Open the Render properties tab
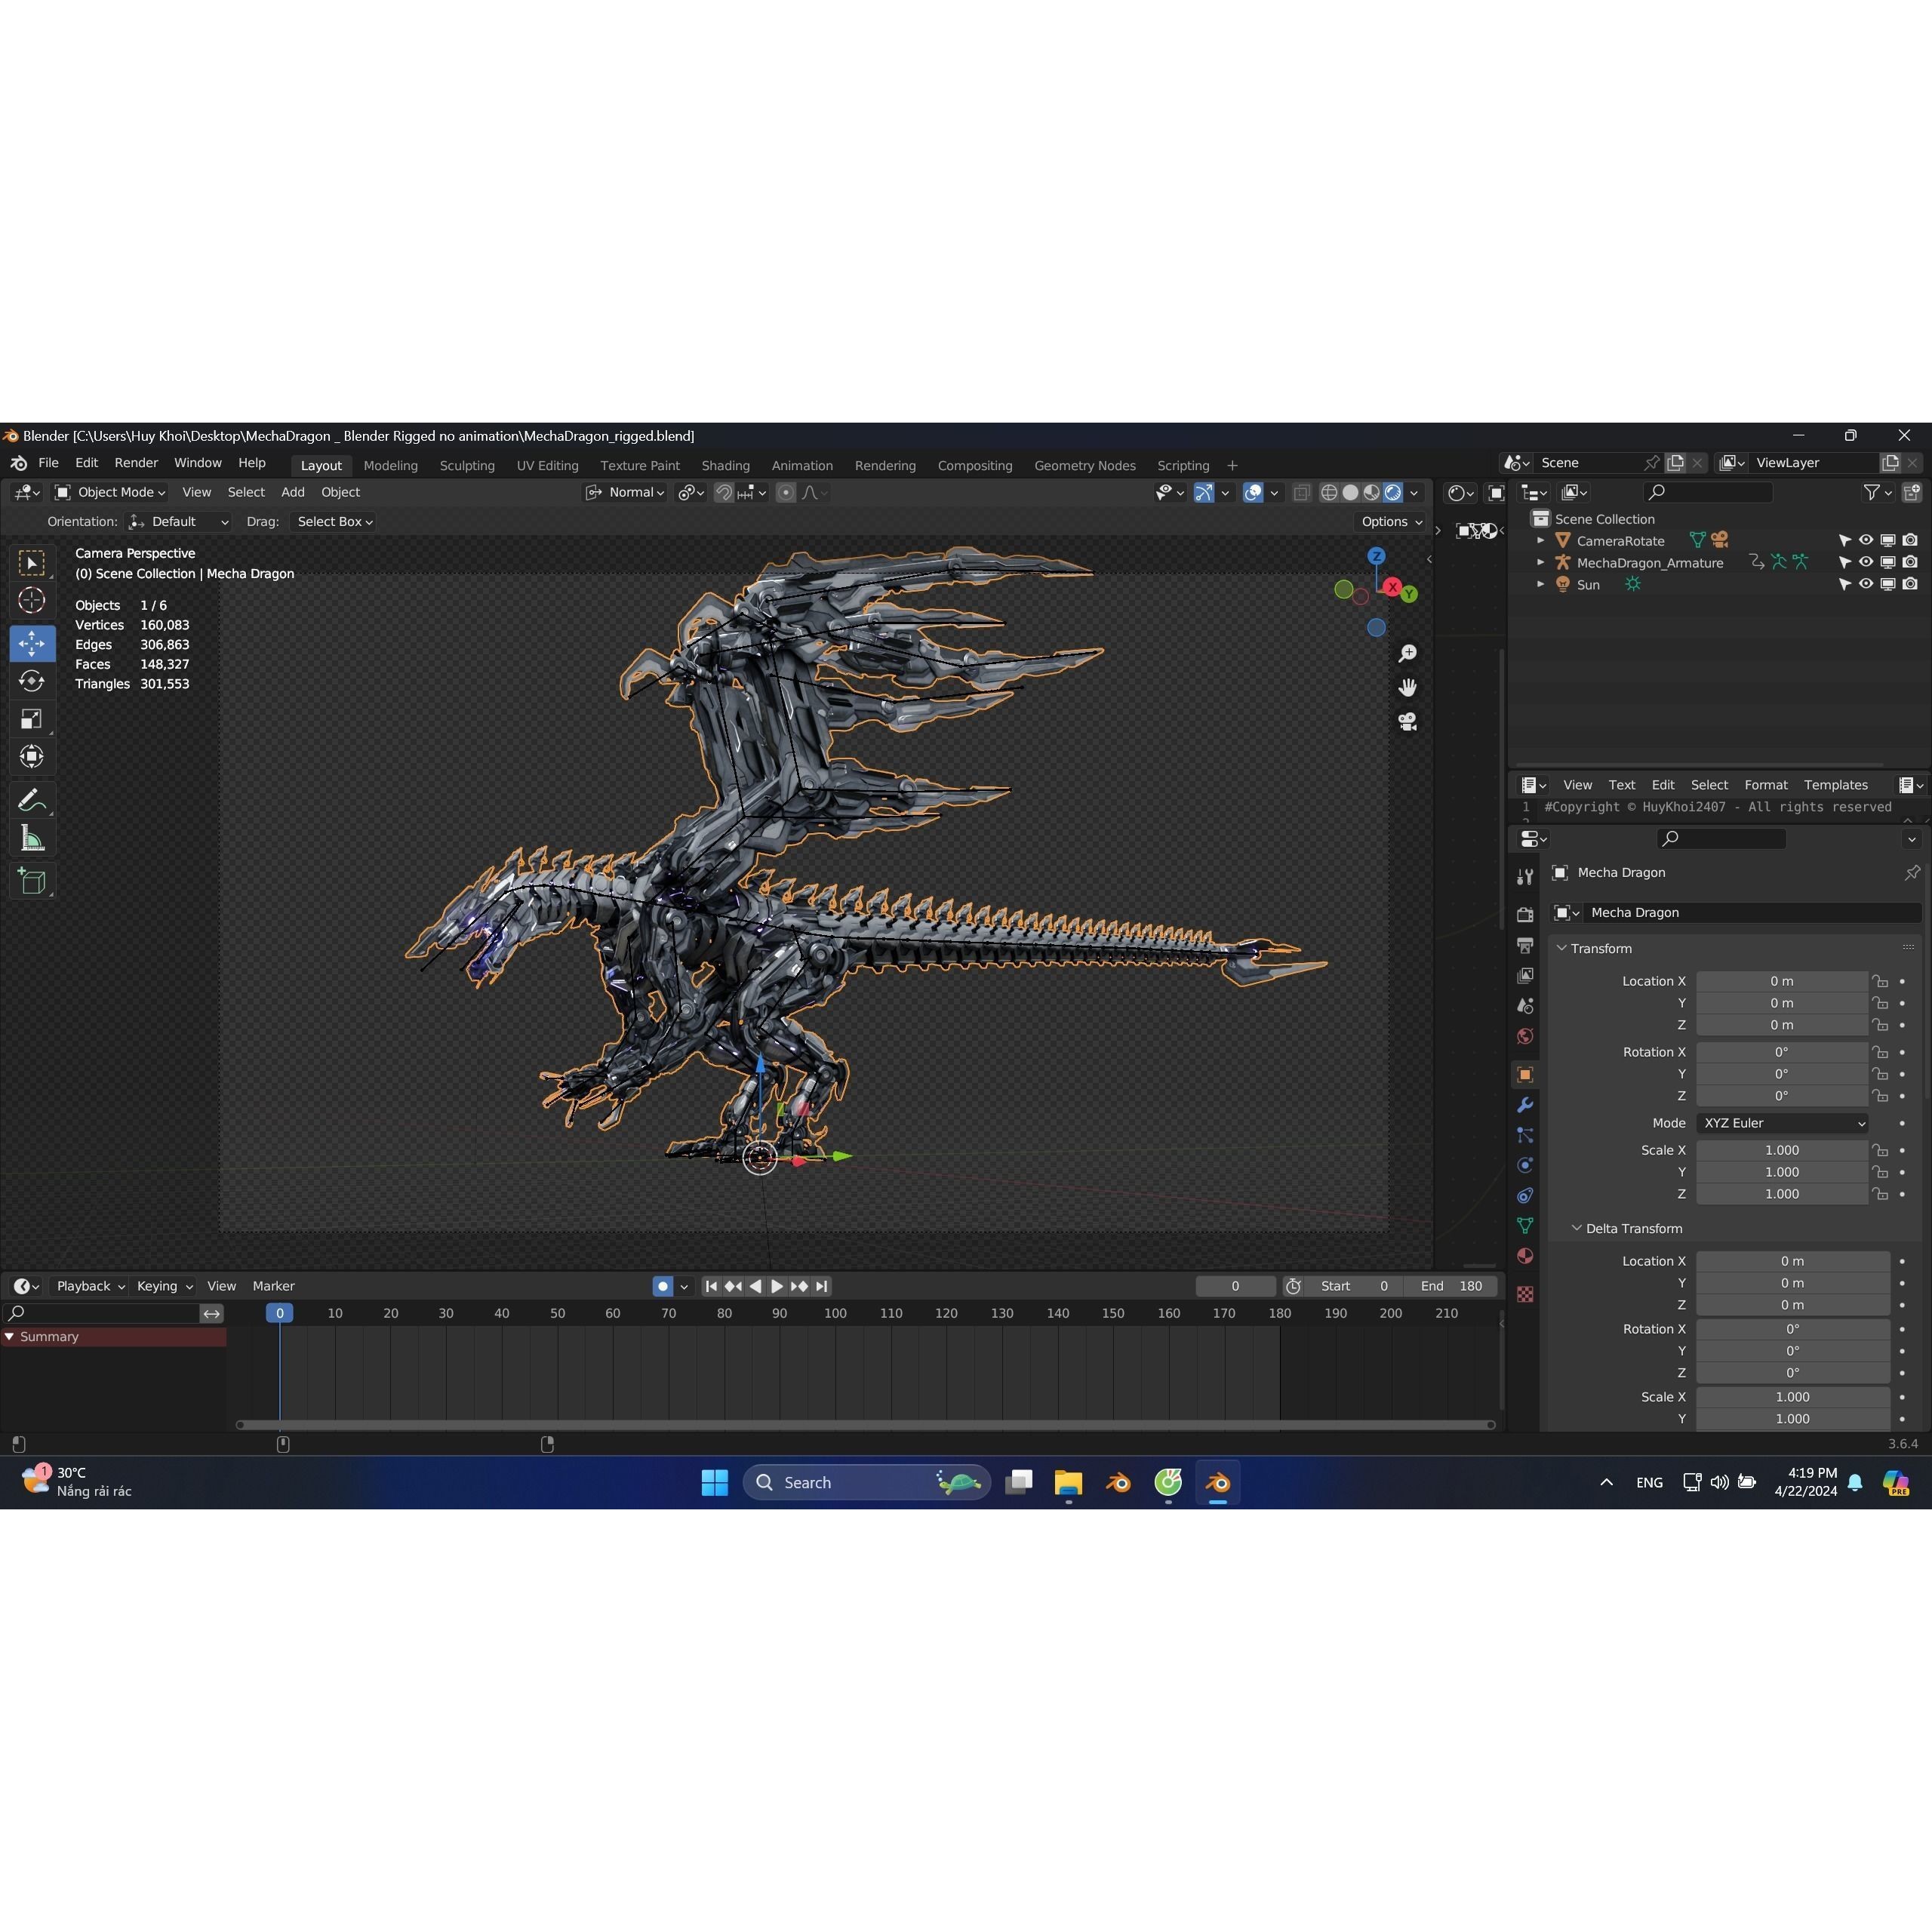 1525,913
